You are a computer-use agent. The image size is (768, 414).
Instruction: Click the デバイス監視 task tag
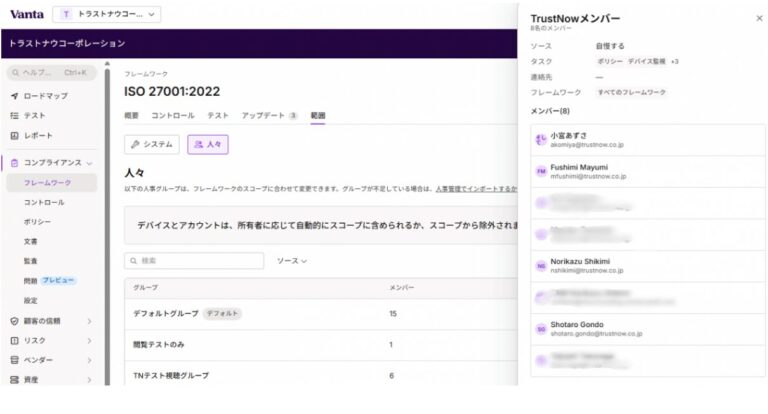(647, 61)
